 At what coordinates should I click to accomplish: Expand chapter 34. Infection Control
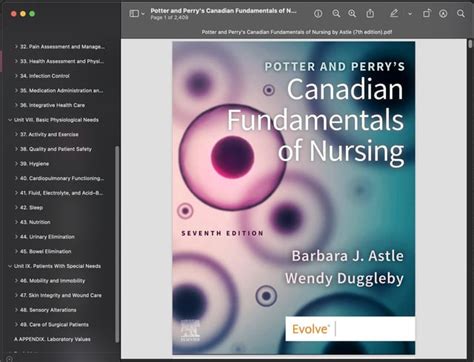click(16, 76)
